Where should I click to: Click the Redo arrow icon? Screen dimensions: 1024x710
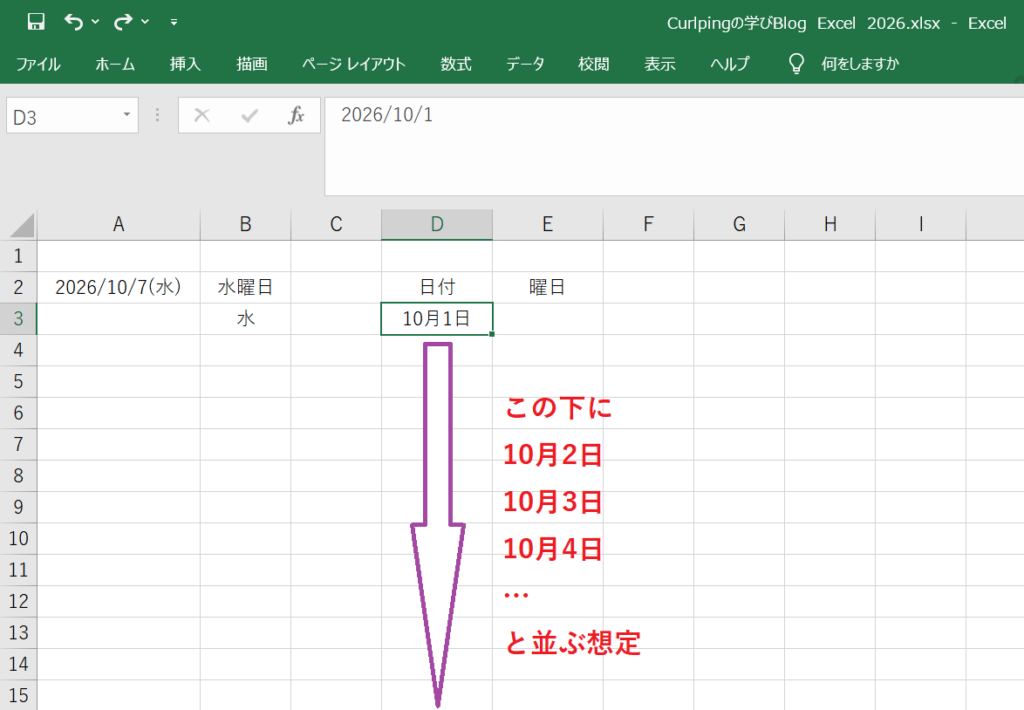point(123,22)
